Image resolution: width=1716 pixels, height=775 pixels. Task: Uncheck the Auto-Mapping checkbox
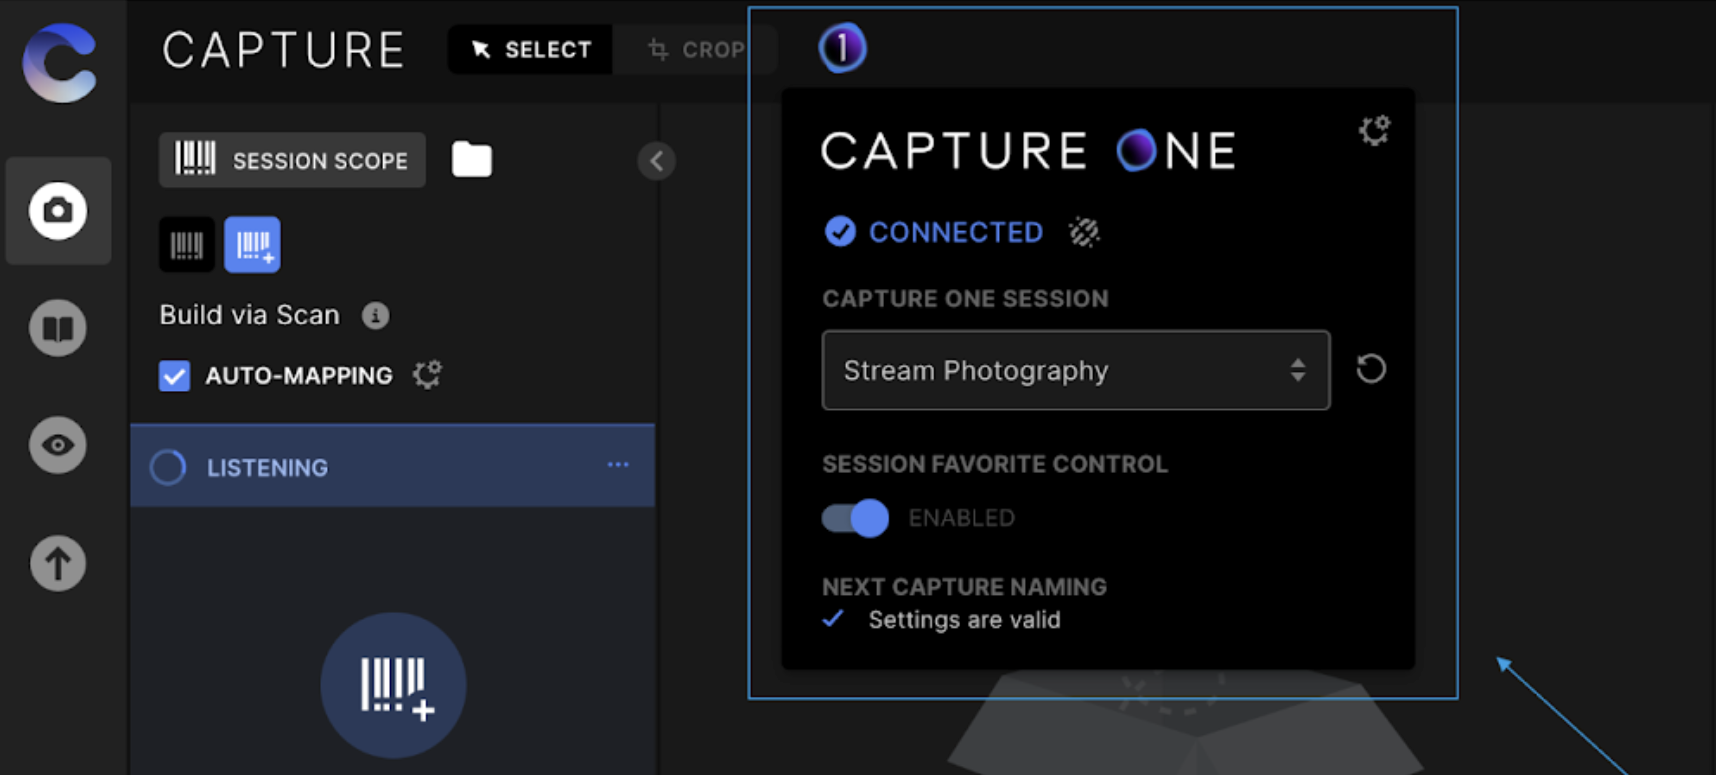(174, 376)
